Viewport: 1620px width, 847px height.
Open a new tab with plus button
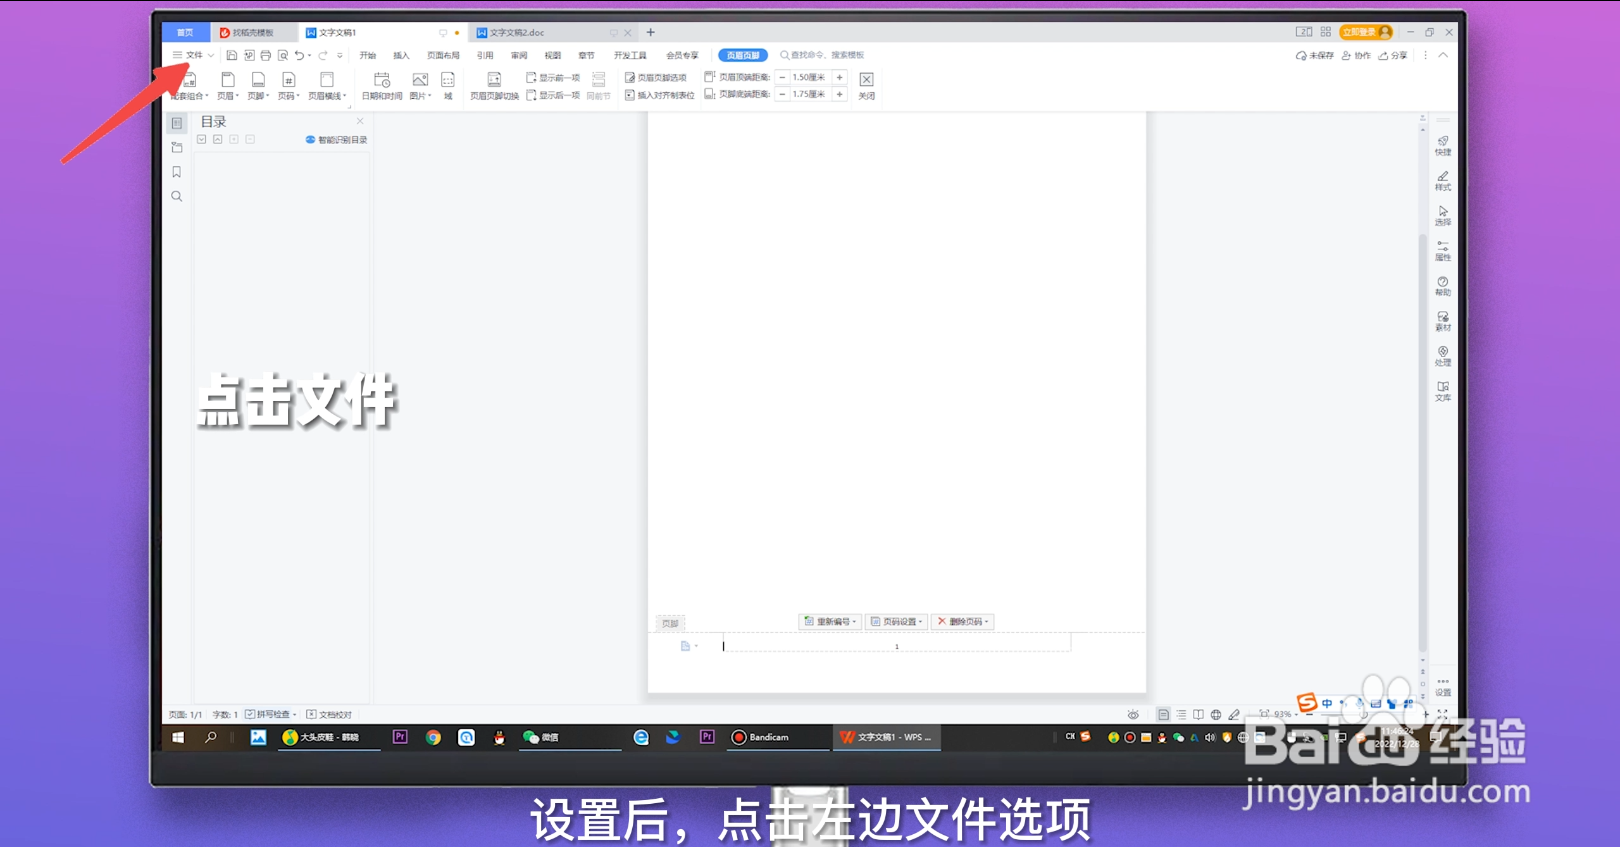coord(651,32)
